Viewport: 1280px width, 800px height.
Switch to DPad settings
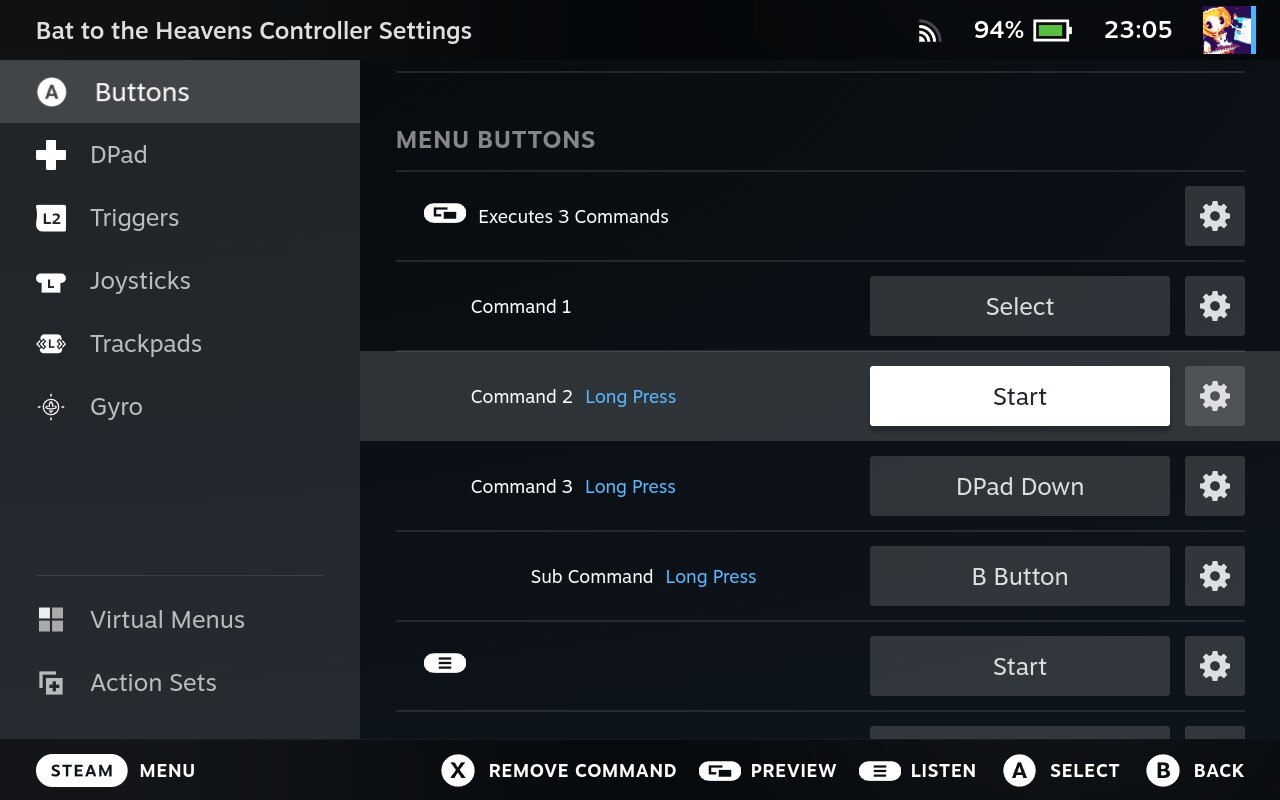point(118,155)
